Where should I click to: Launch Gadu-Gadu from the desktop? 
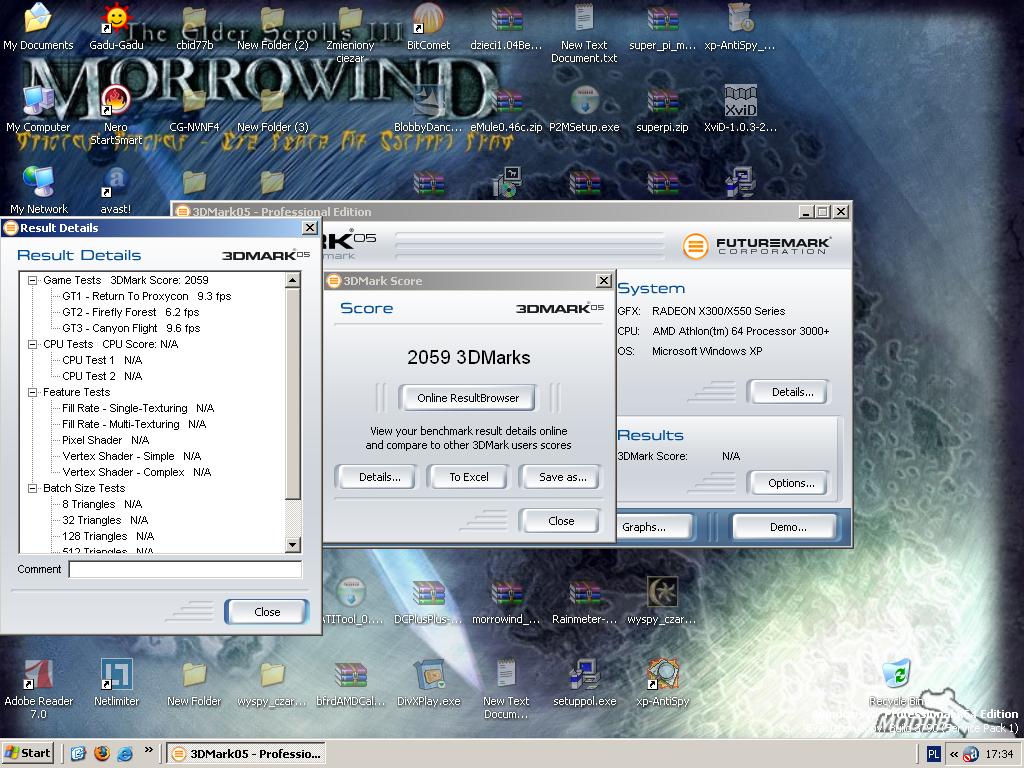click(x=116, y=26)
